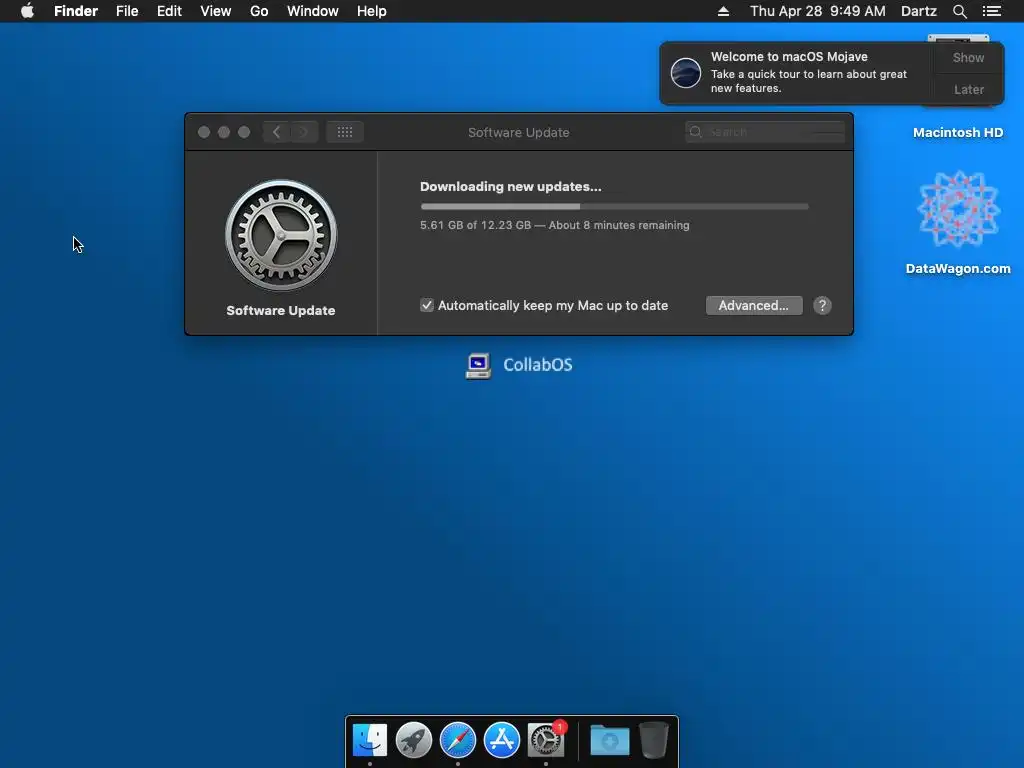Viewport: 1024px width, 768px height.
Task: Open the Edit menu
Action: click(169, 11)
